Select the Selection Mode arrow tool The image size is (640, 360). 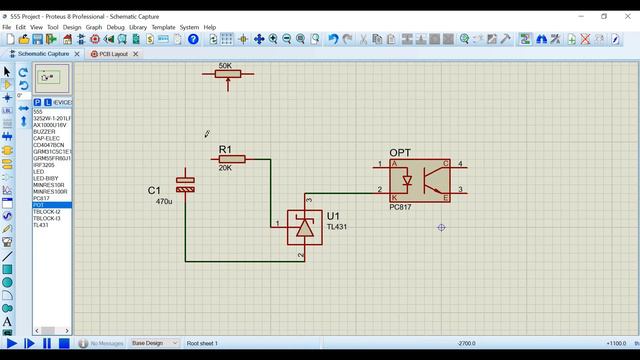(x=7, y=71)
